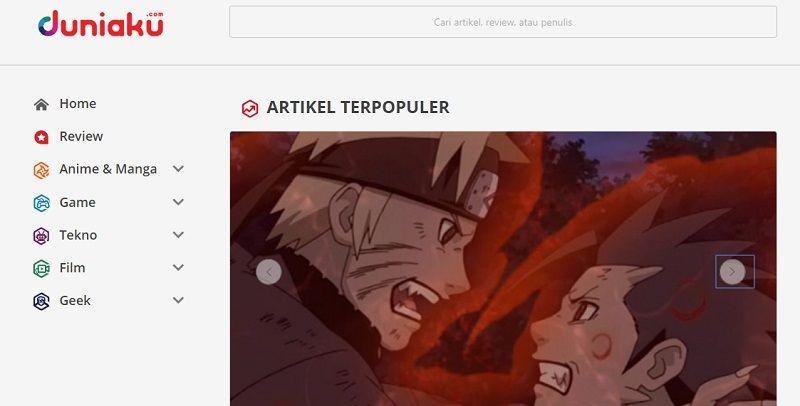Expand the Tekno submenu chevron

click(x=178, y=235)
